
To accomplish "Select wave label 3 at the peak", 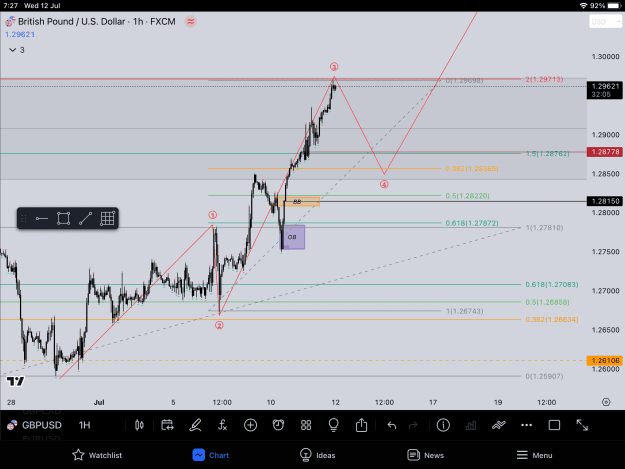I will [x=334, y=67].
